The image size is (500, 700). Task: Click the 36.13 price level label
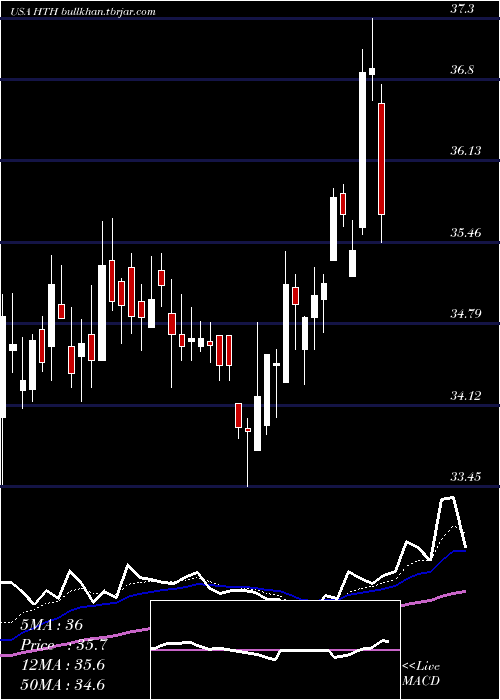[466, 151]
